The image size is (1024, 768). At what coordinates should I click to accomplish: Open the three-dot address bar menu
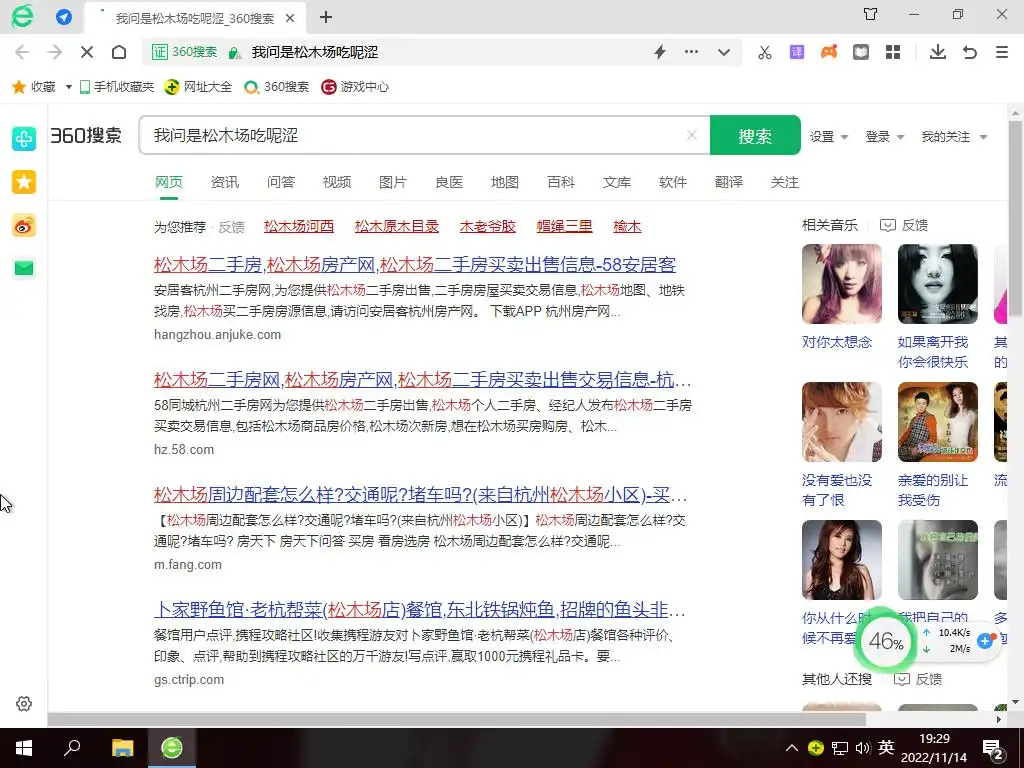692,52
